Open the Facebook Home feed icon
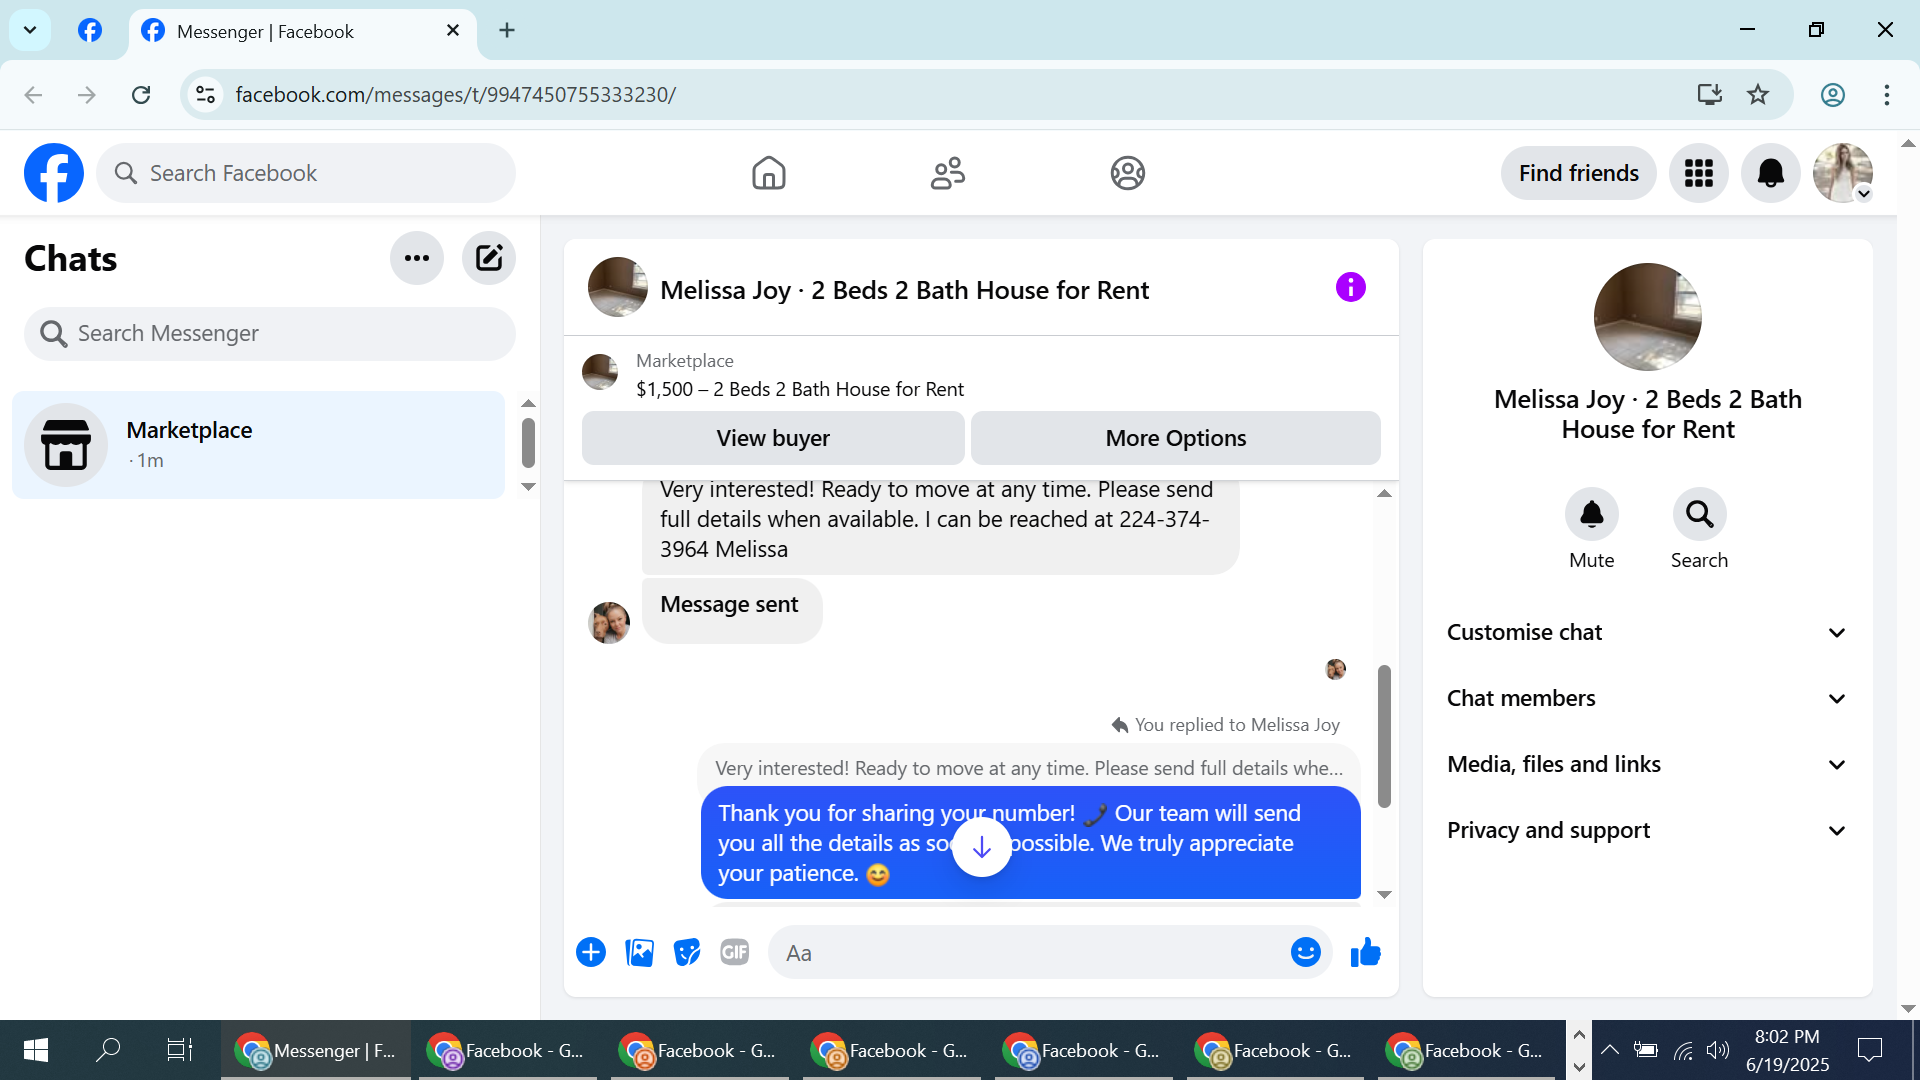 769,173
